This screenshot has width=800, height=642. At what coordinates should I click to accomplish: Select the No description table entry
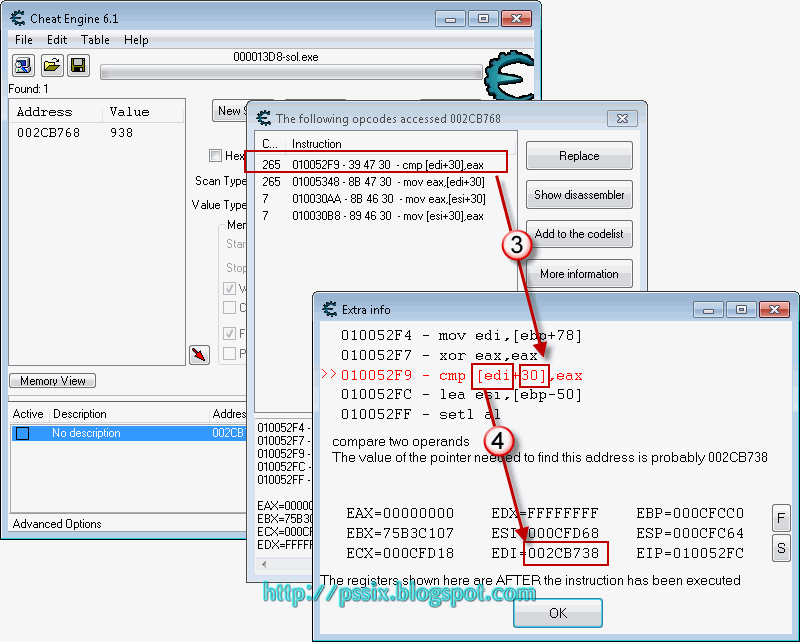[129, 433]
